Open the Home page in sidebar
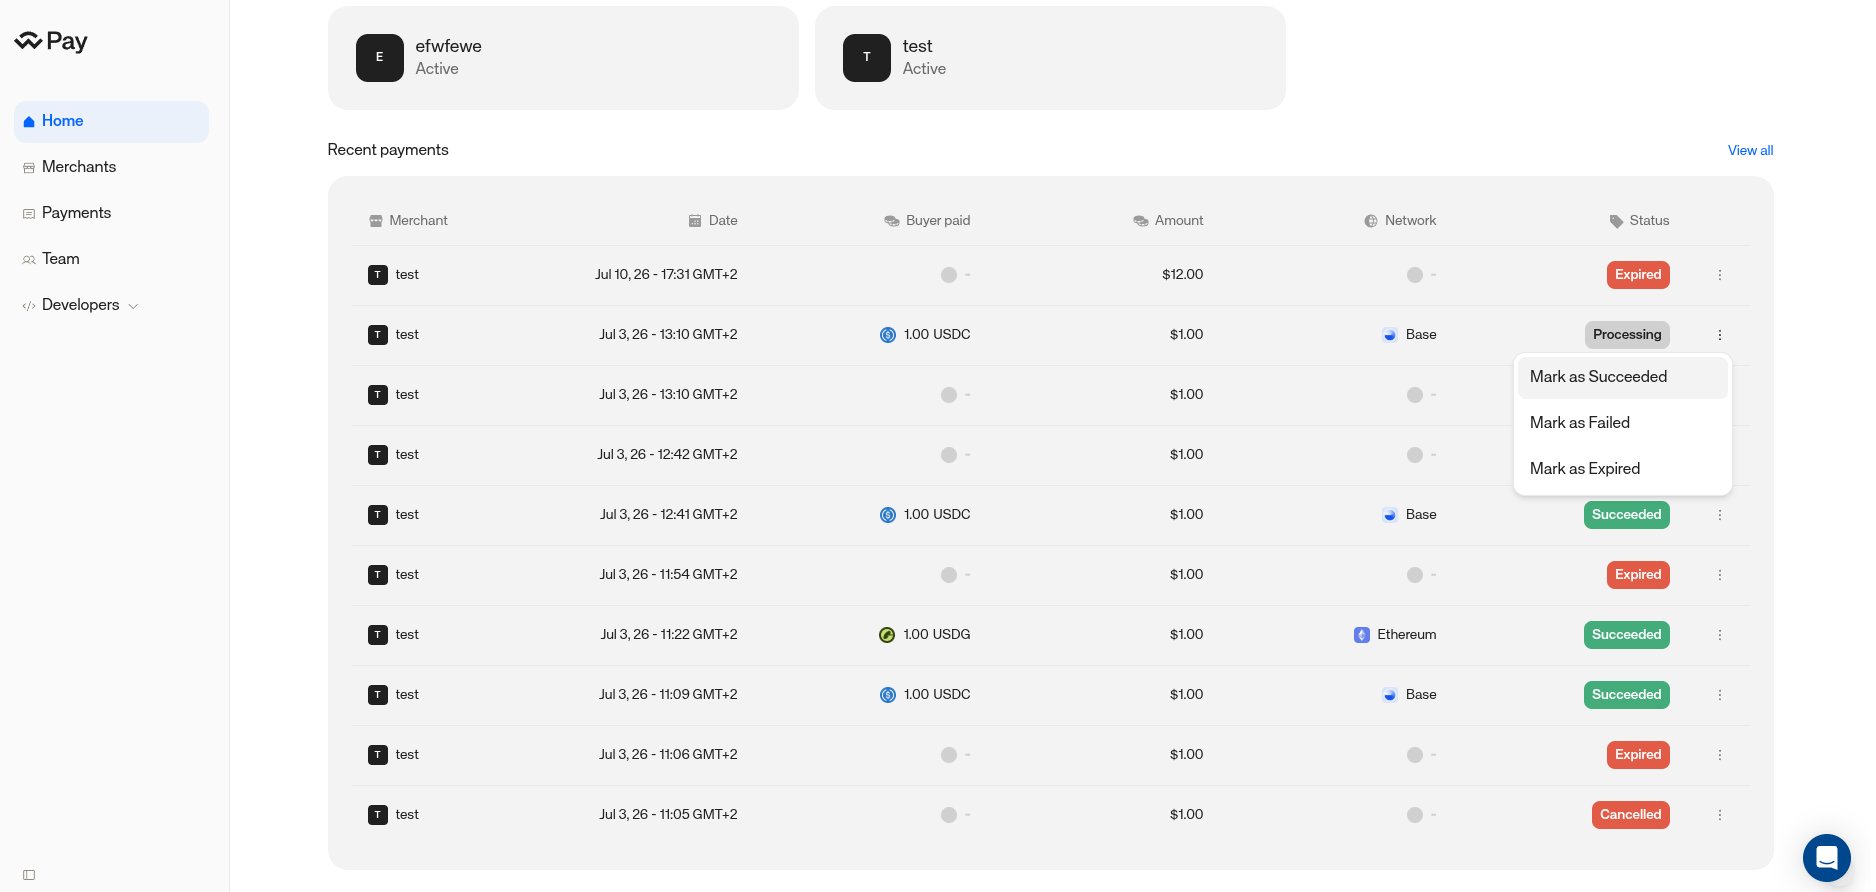The width and height of the screenshot is (1876, 892). (111, 121)
